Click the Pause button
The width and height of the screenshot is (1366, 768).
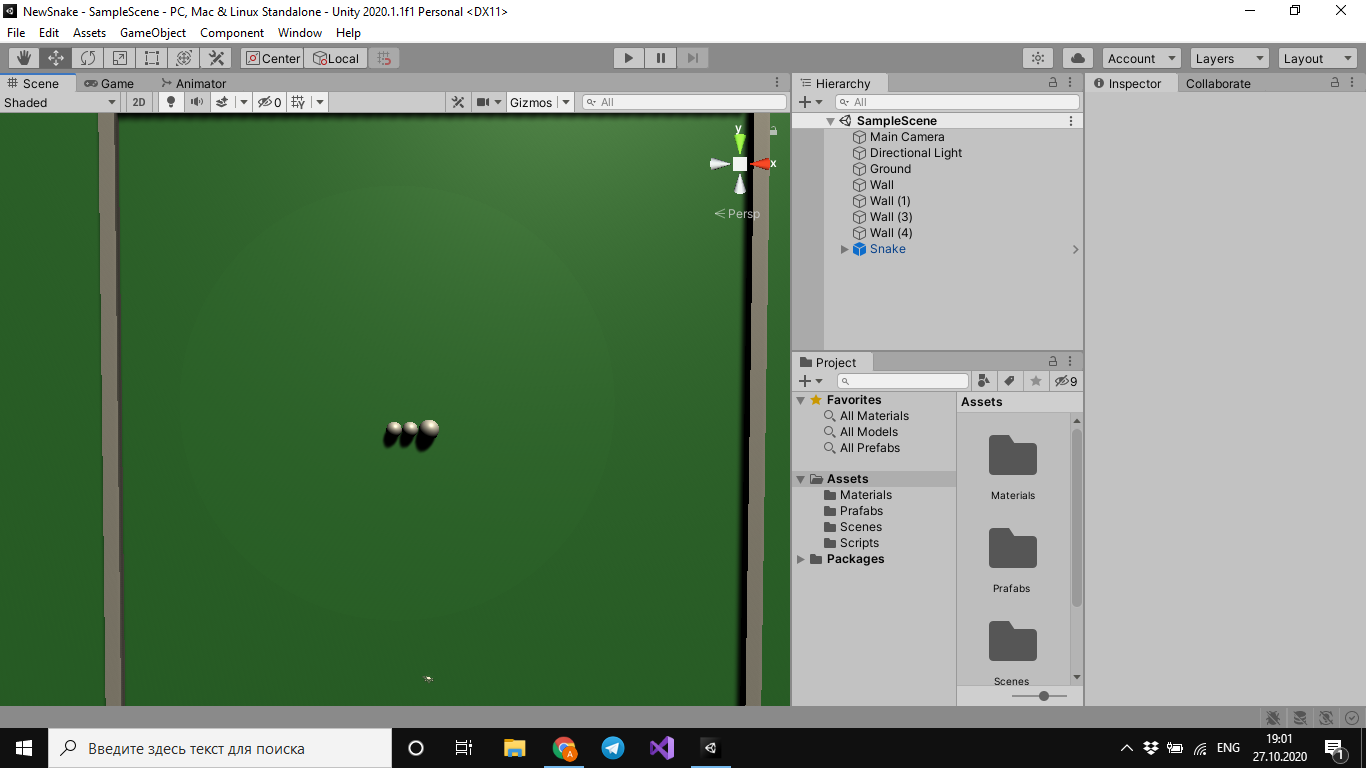(x=661, y=58)
